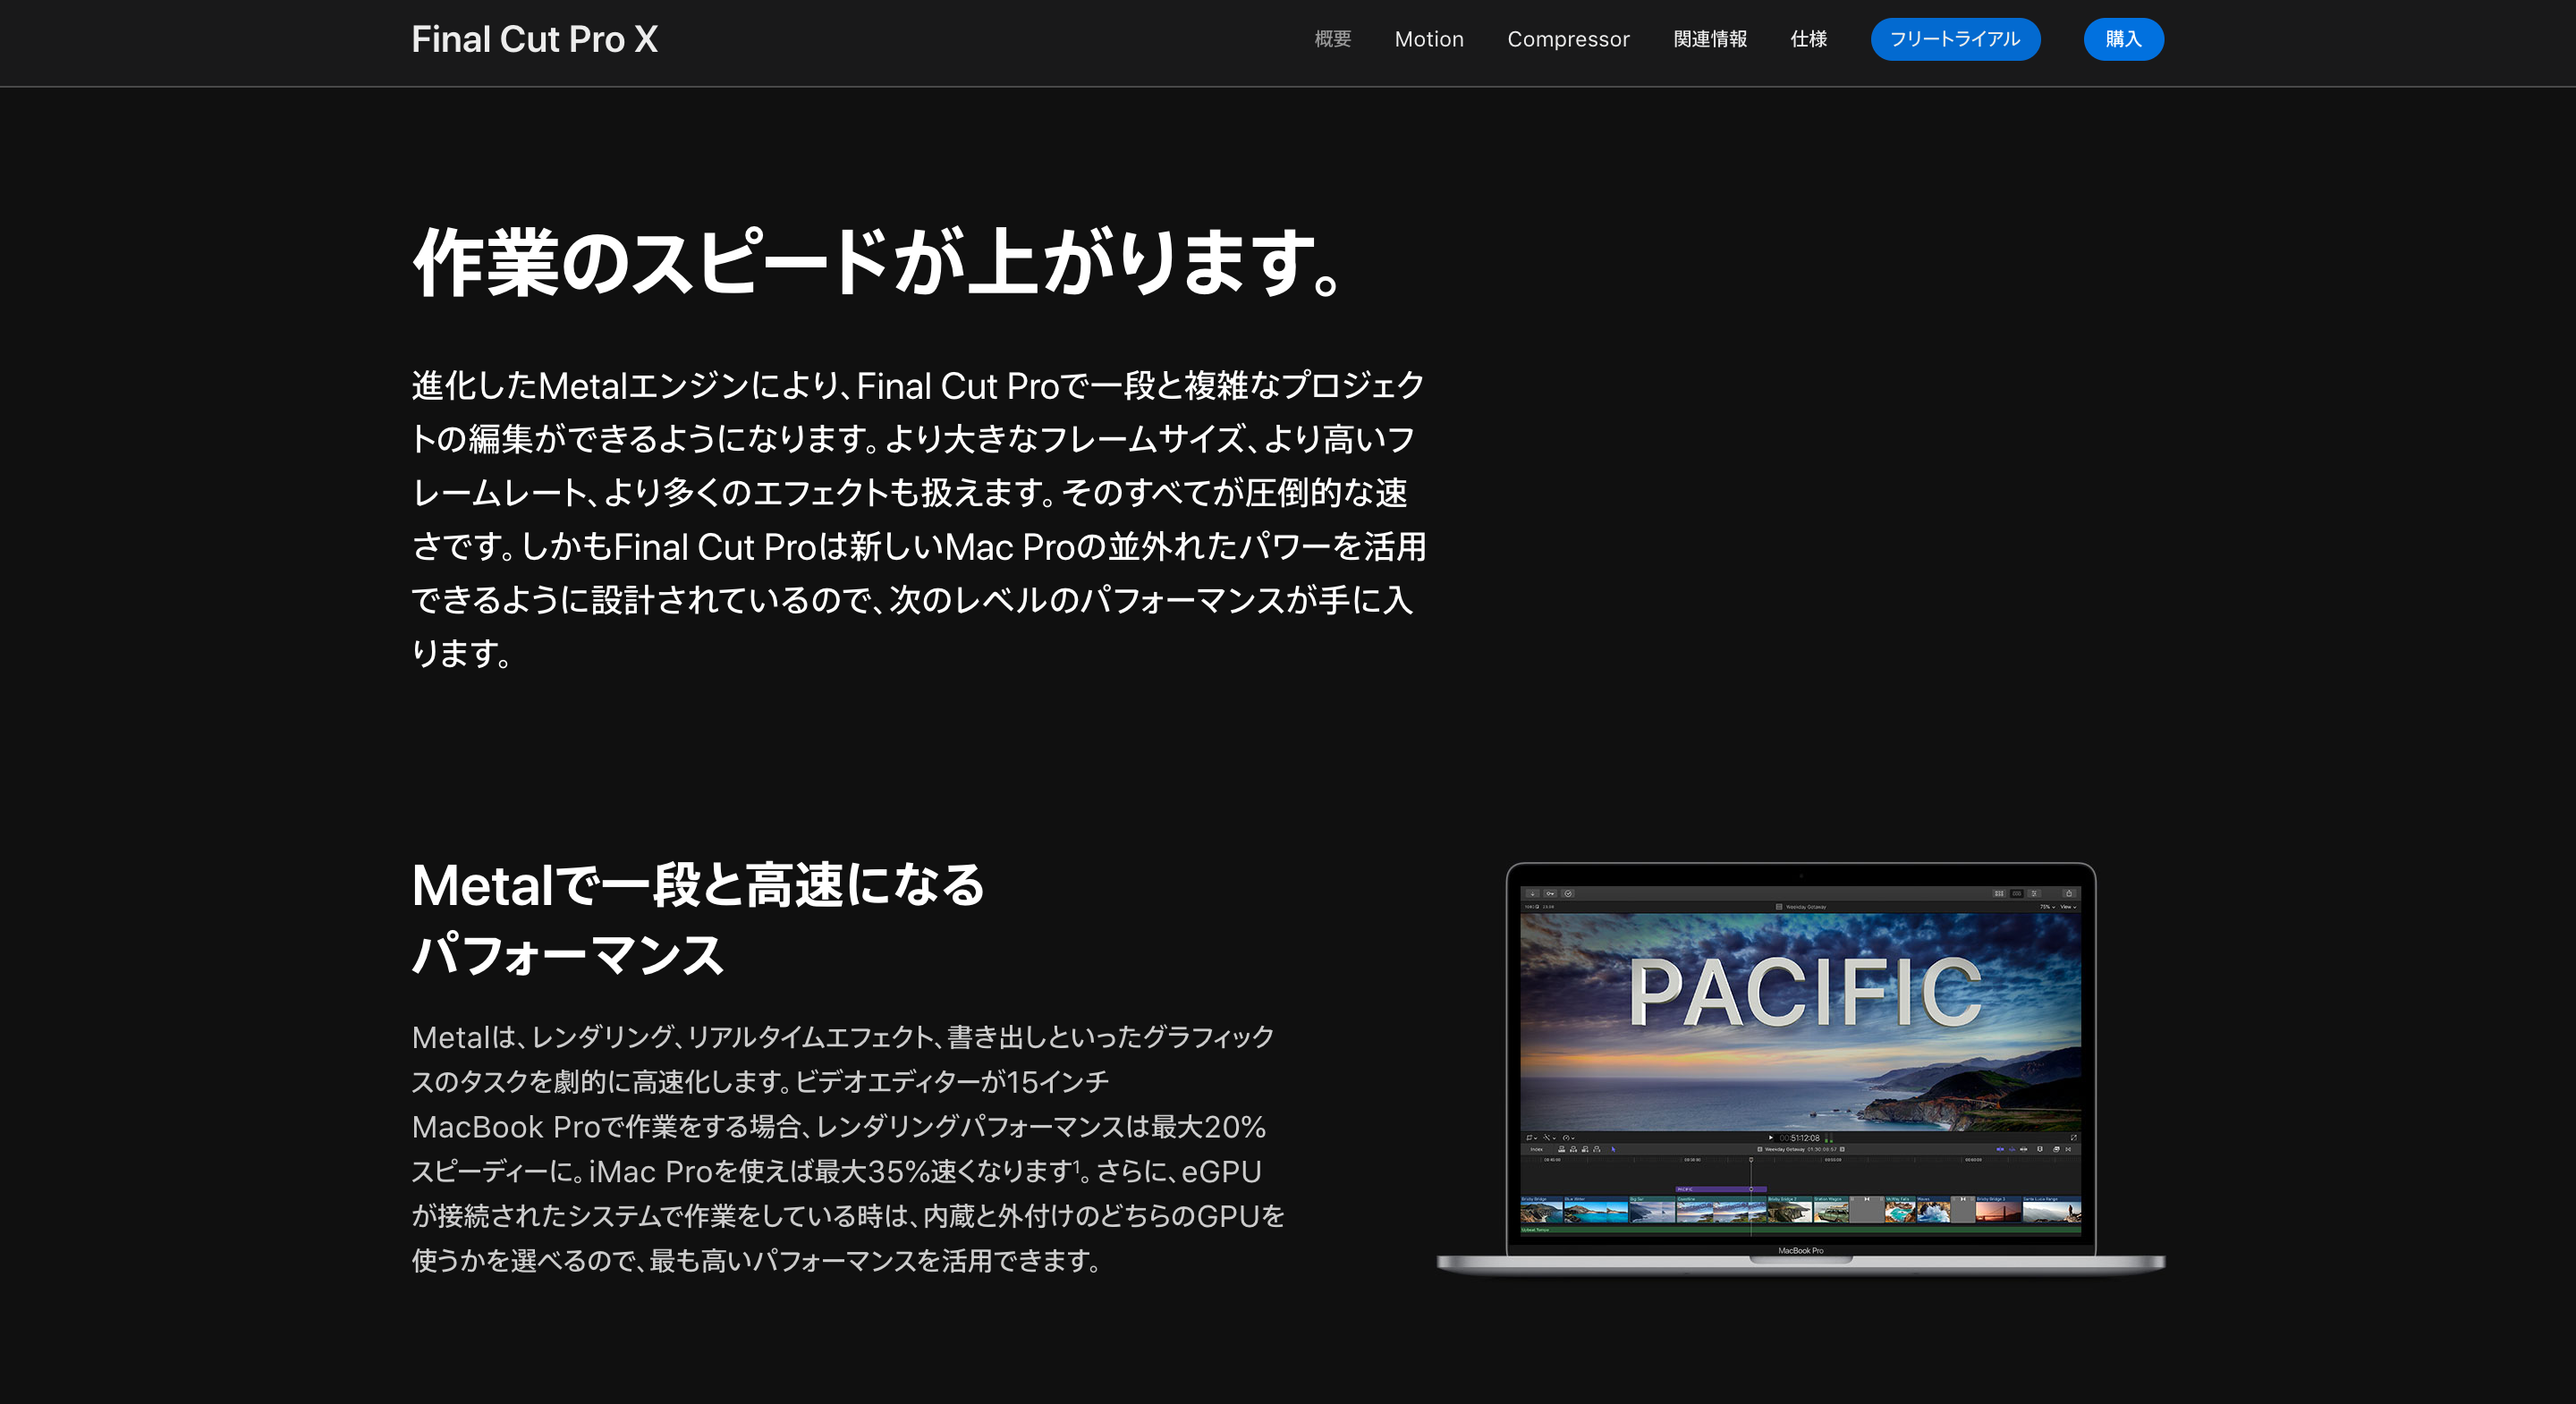Viewport: 2576px width, 1404px height.
Task: Open the Final Cut Pro X title link
Action: [534, 39]
